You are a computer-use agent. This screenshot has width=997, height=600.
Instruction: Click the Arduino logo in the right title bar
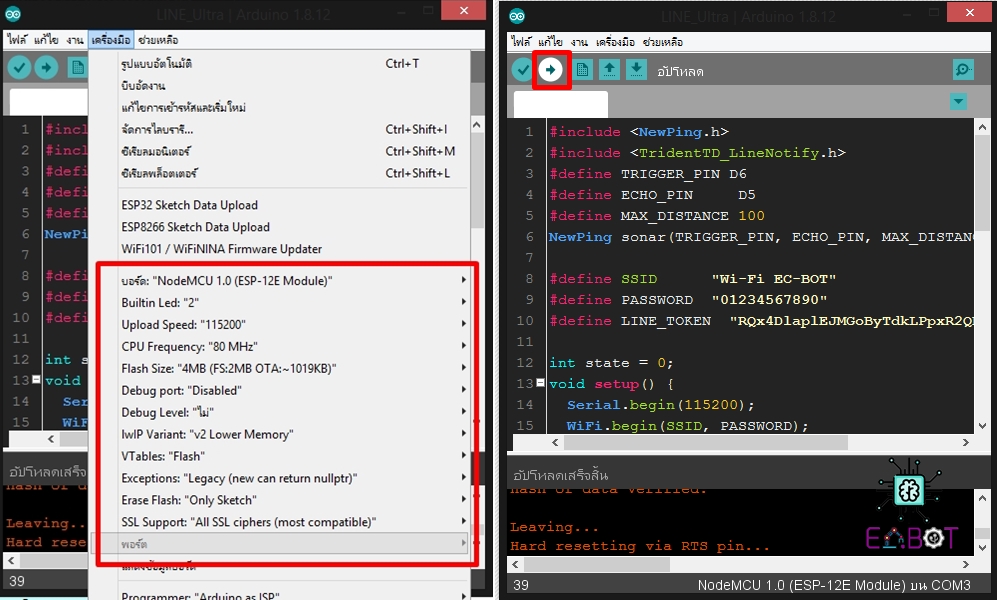[518, 15]
